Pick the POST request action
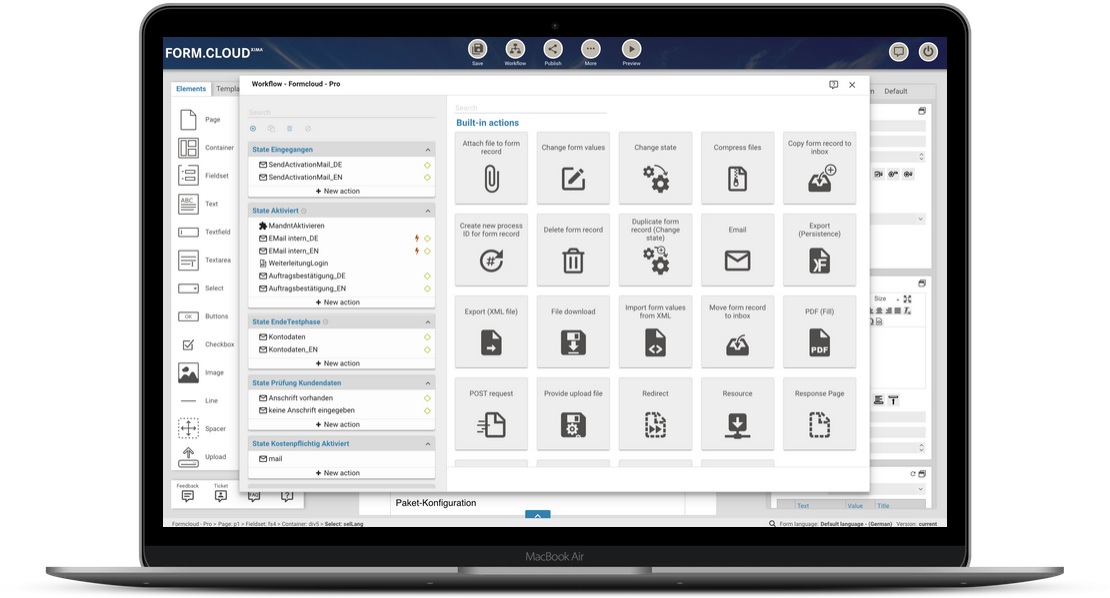The width and height of the screenshot is (1110, 598). pyautogui.click(x=491, y=414)
